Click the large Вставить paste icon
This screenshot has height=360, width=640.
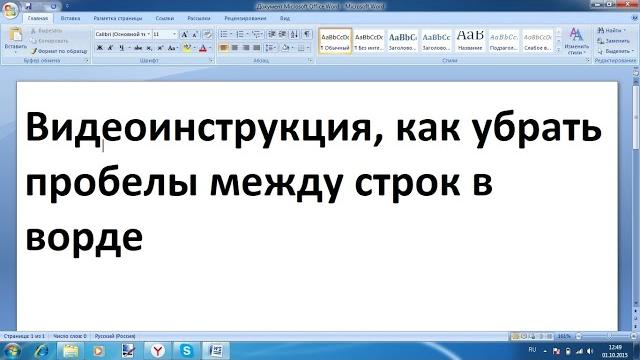(x=16, y=34)
